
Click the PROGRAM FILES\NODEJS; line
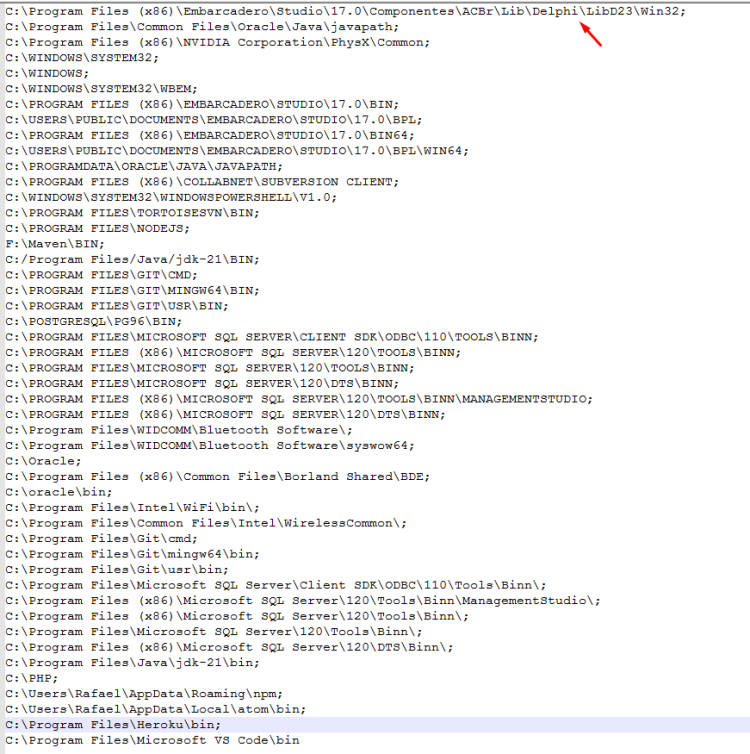tap(97, 228)
